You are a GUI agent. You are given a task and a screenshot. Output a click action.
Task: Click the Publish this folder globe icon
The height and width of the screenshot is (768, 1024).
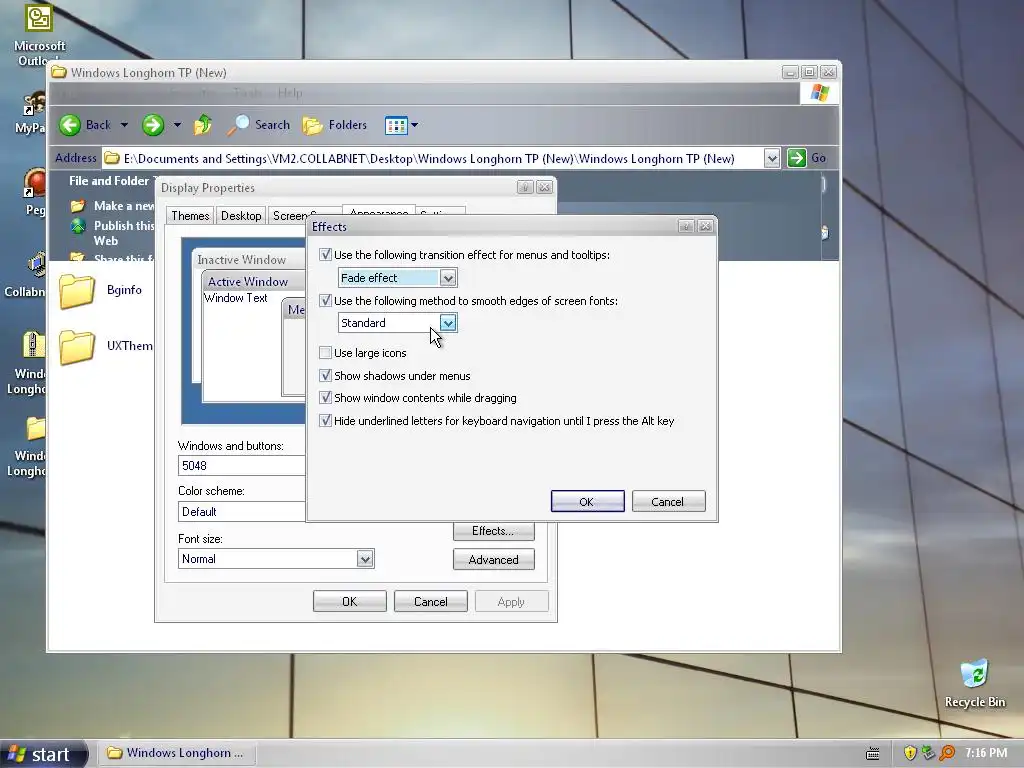pyautogui.click(x=78, y=226)
